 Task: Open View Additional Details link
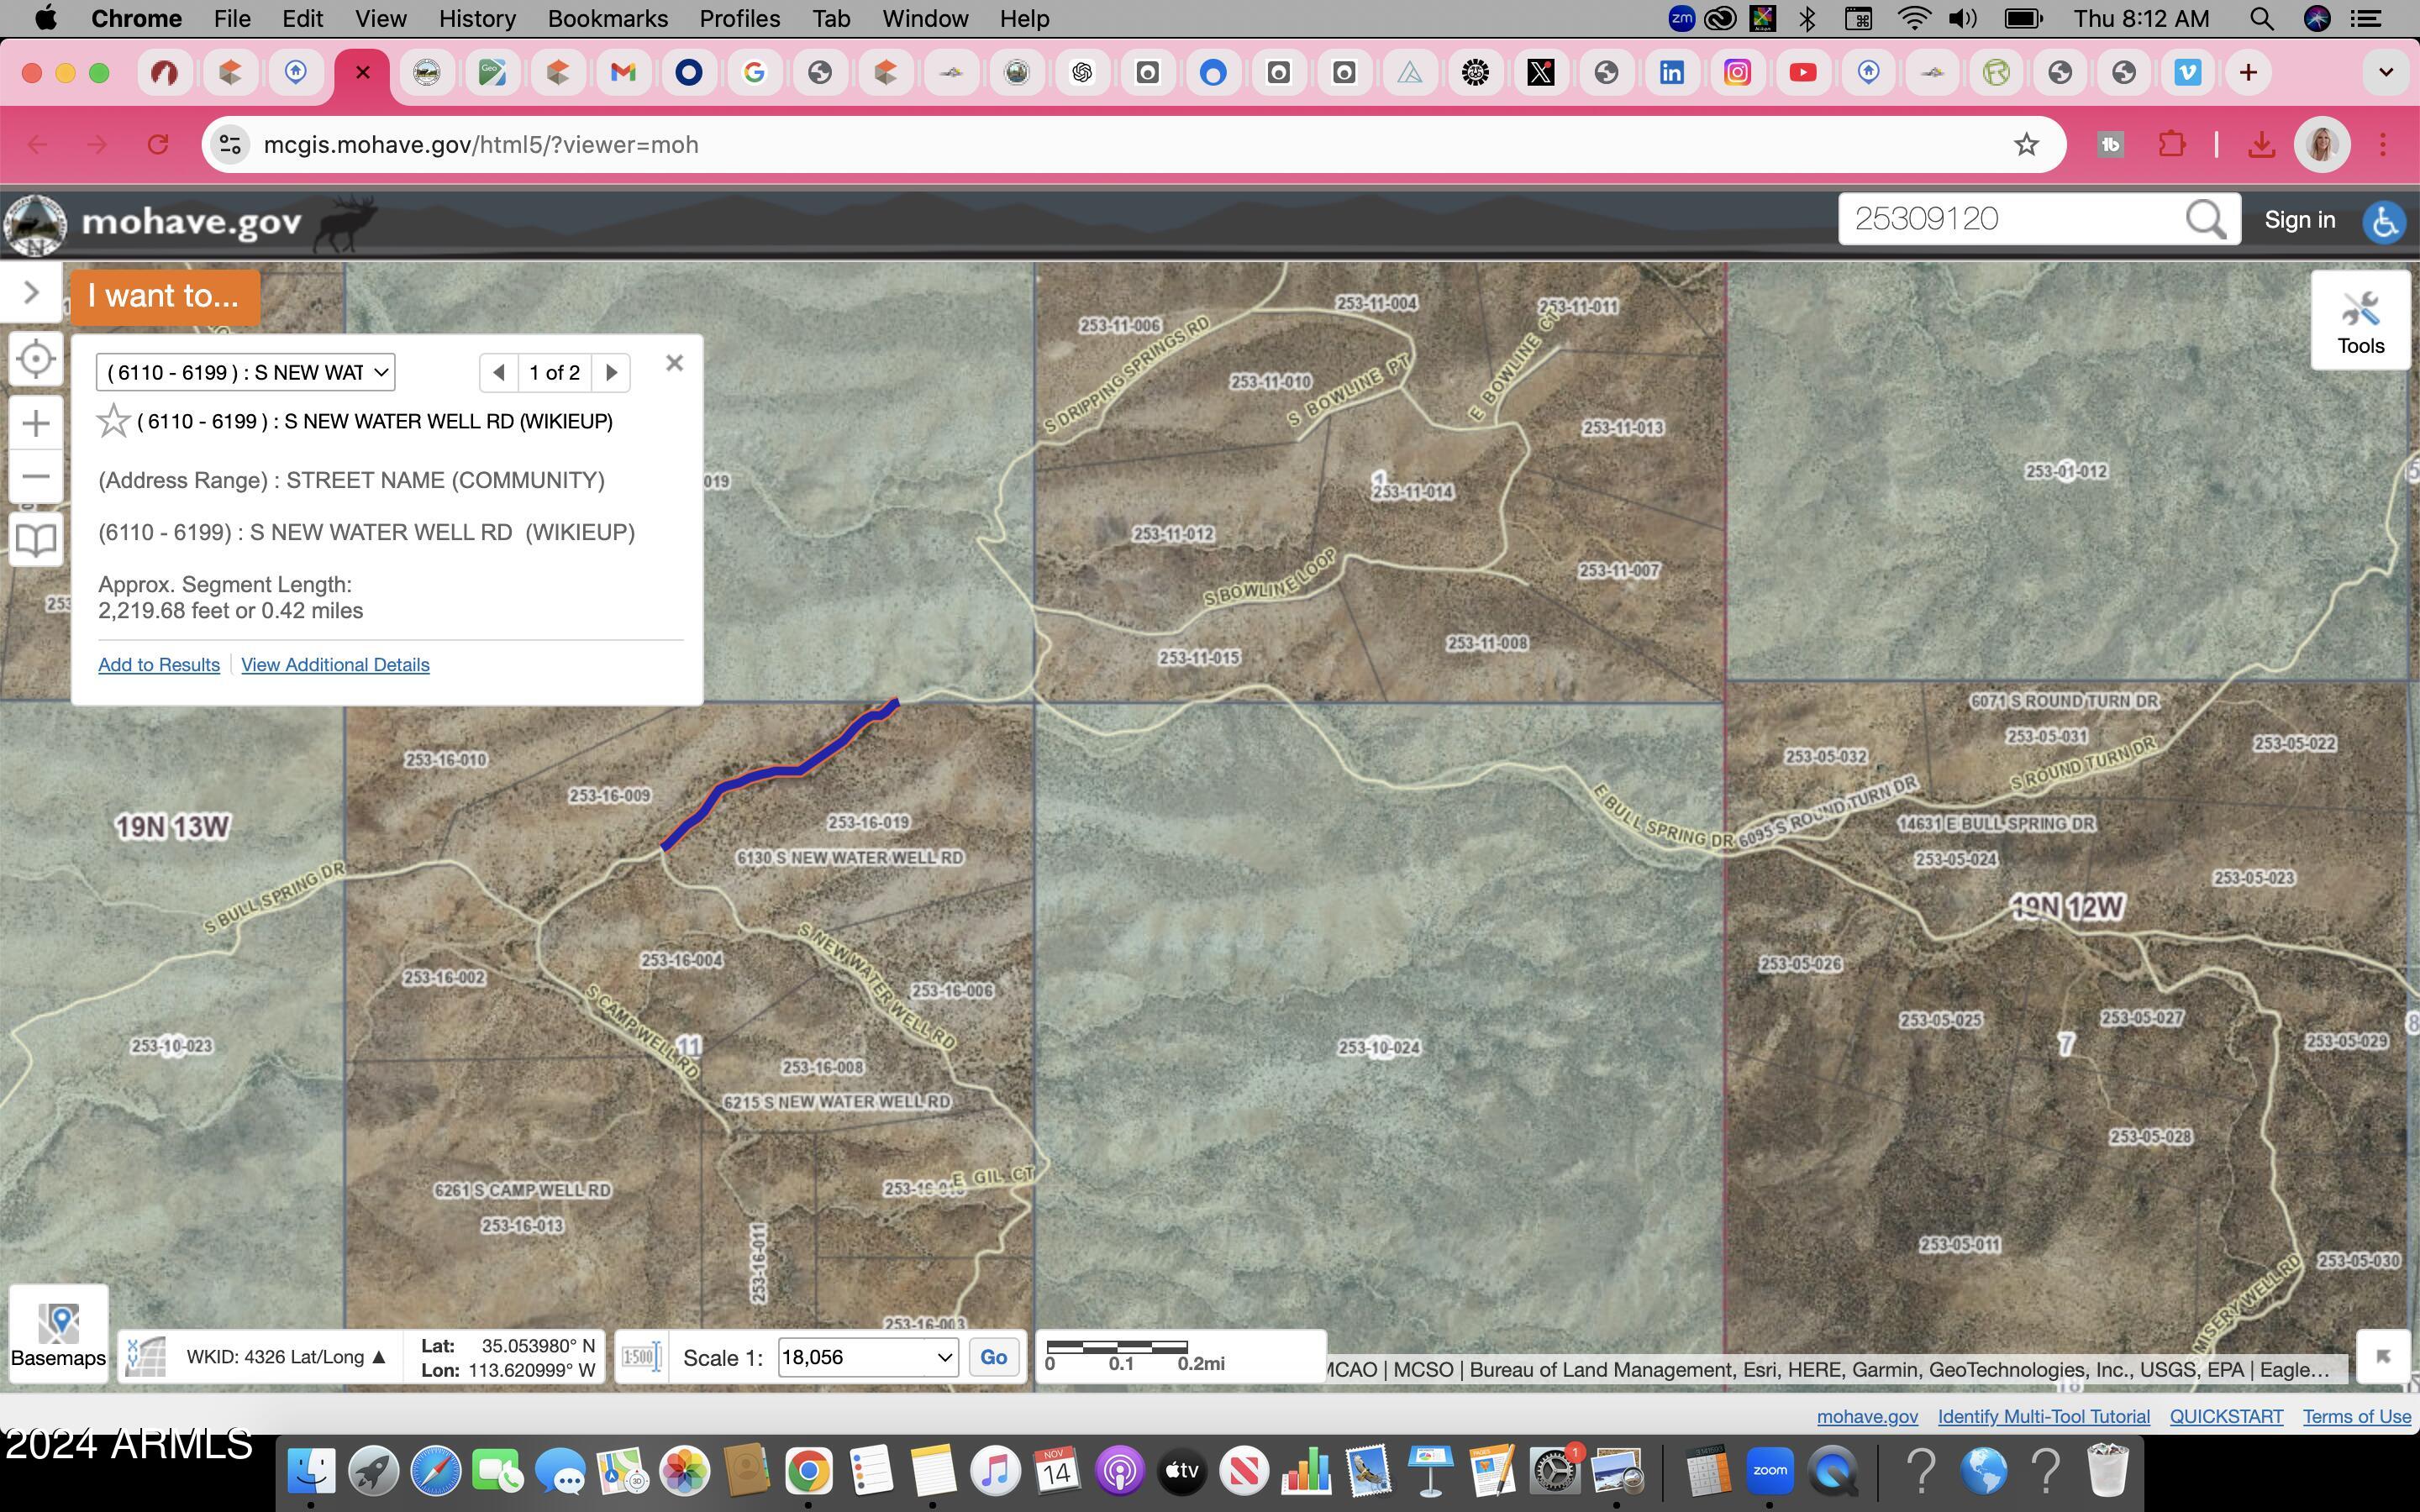[x=334, y=664]
